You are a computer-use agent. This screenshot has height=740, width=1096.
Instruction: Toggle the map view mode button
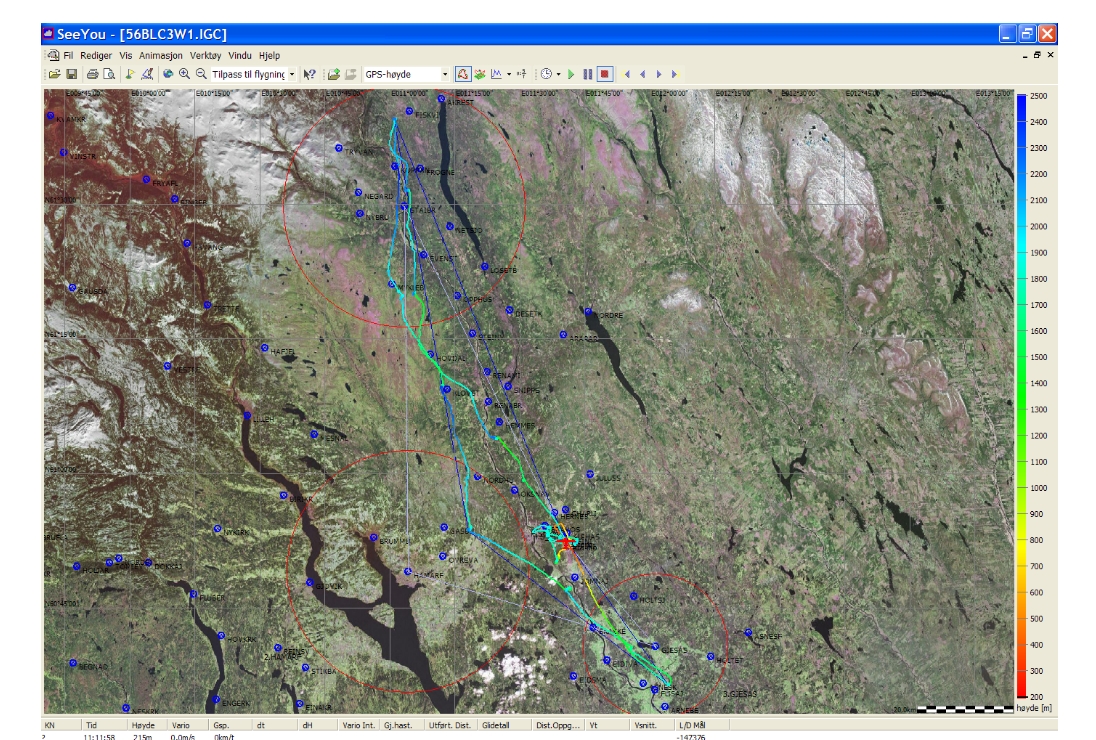[x=463, y=74]
